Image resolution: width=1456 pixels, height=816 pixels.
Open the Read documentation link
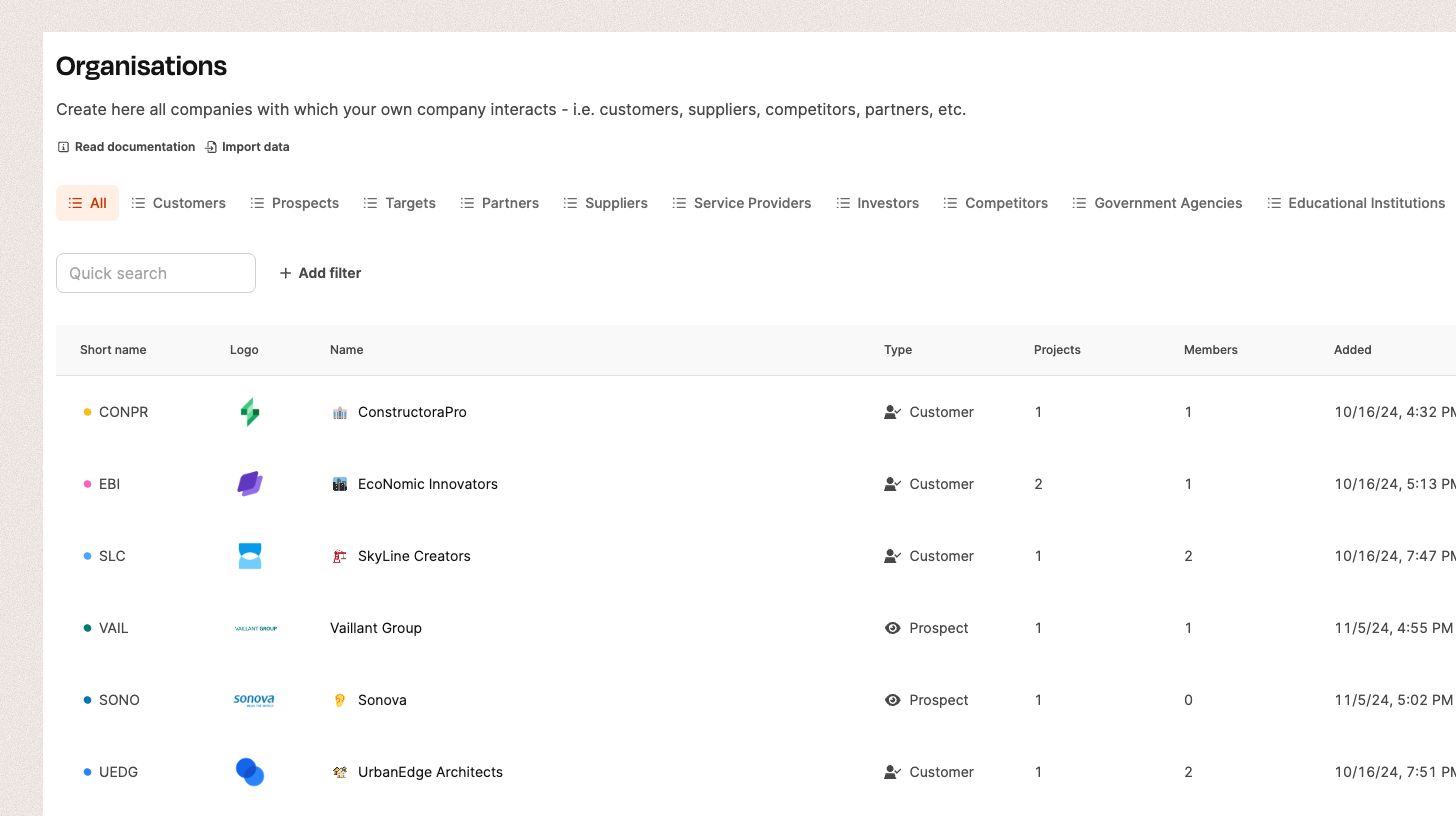126,147
